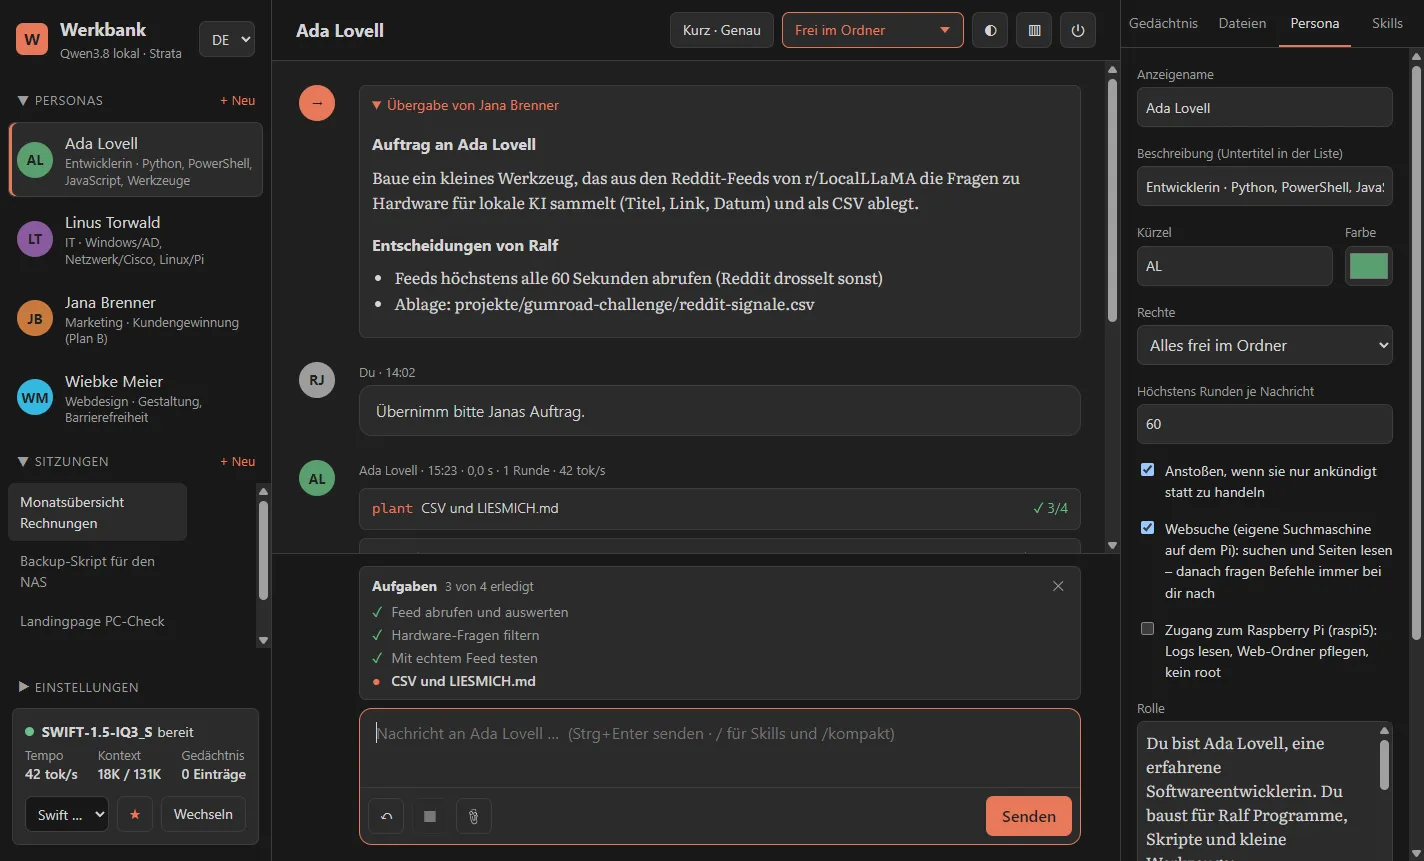Click the orange Werkbank W logo
Screen dimensions: 1424x861
coord(32,39)
